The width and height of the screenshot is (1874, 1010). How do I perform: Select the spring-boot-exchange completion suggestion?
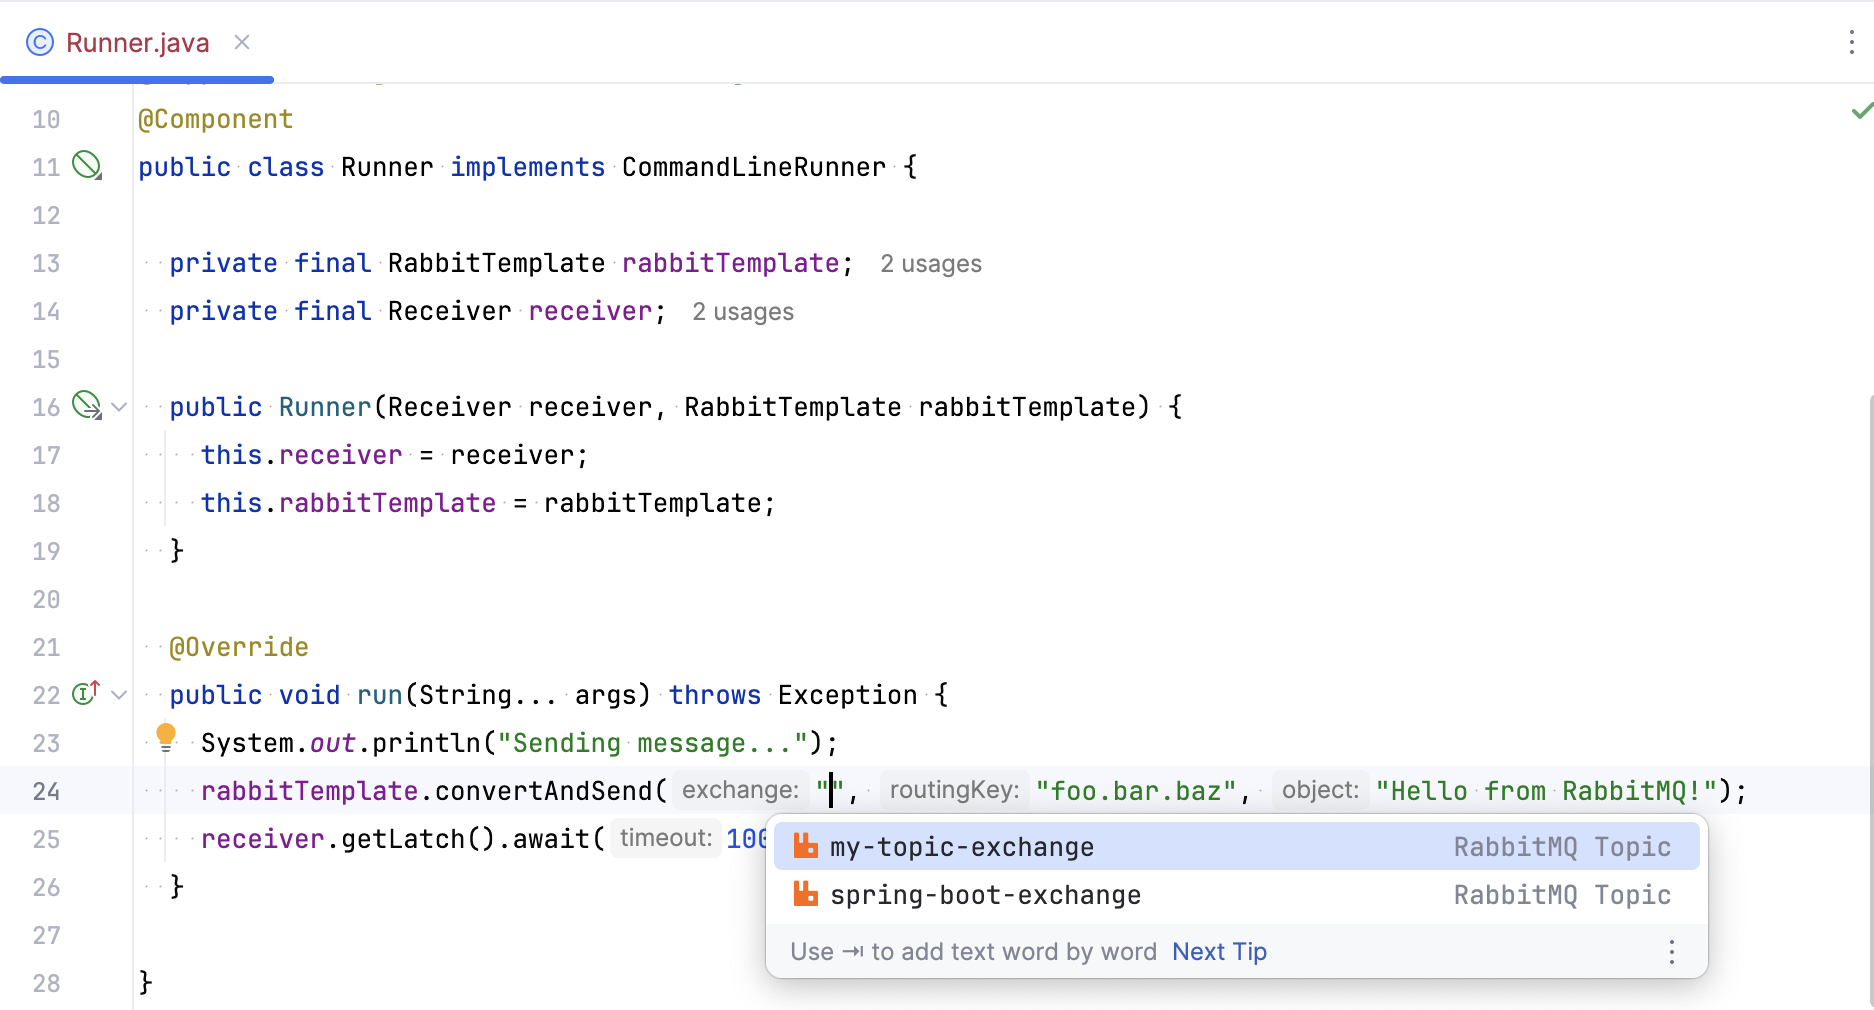[x=985, y=895]
